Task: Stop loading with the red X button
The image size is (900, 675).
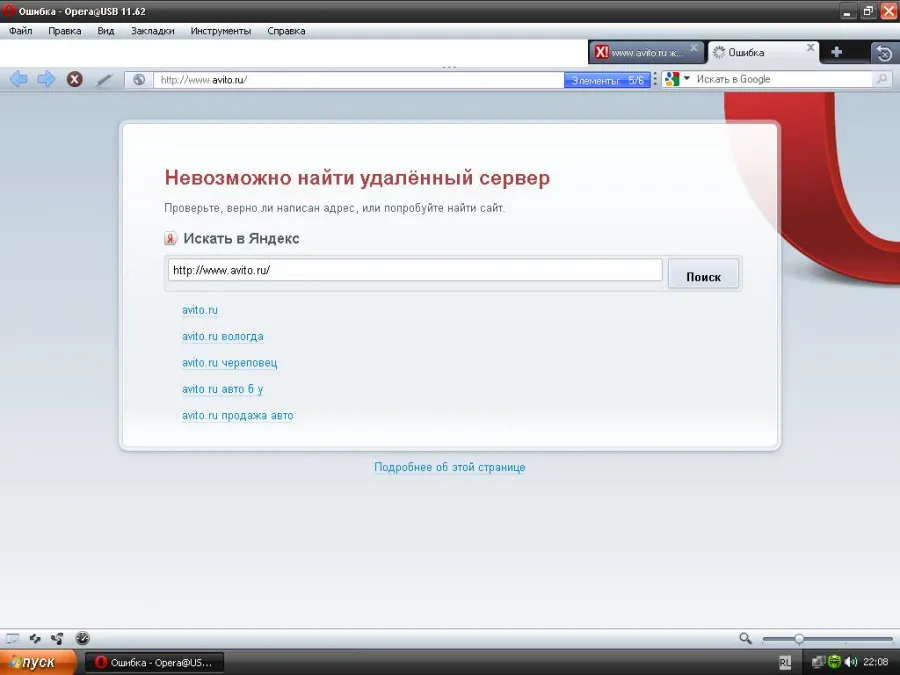Action: point(75,79)
